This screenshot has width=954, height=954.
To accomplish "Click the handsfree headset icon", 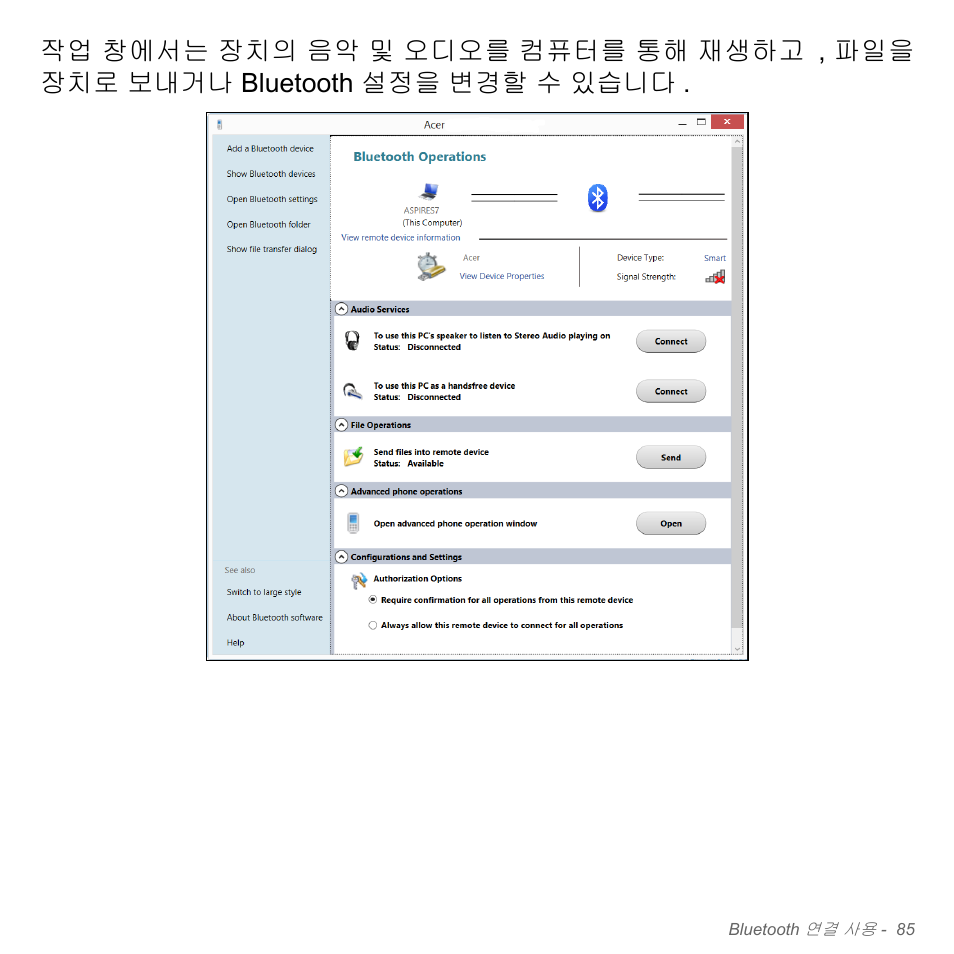I will (352, 391).
